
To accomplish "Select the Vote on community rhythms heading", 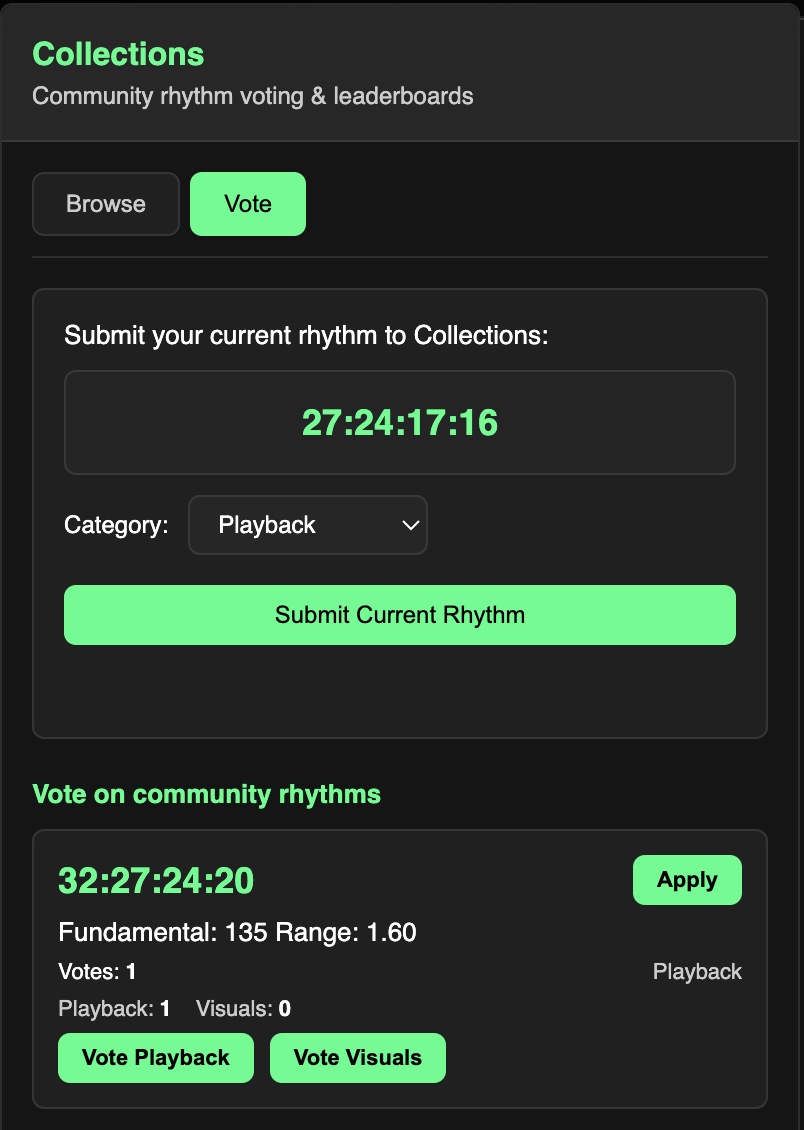I will (207, 793).
